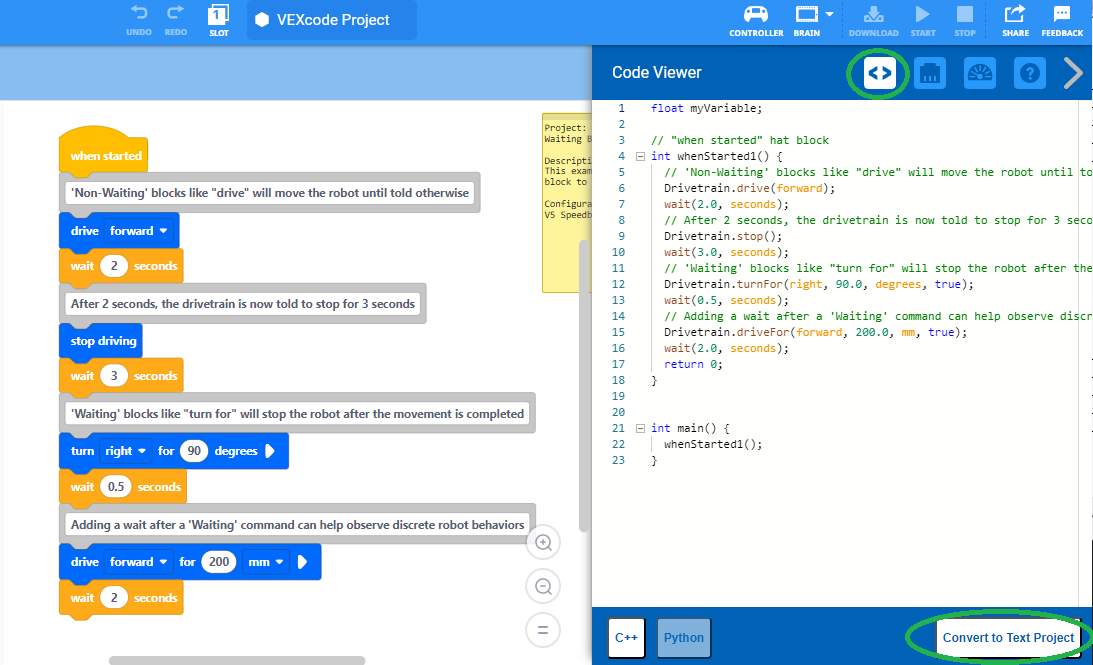Click the workspace vertical scrollbar

point(584,385)
